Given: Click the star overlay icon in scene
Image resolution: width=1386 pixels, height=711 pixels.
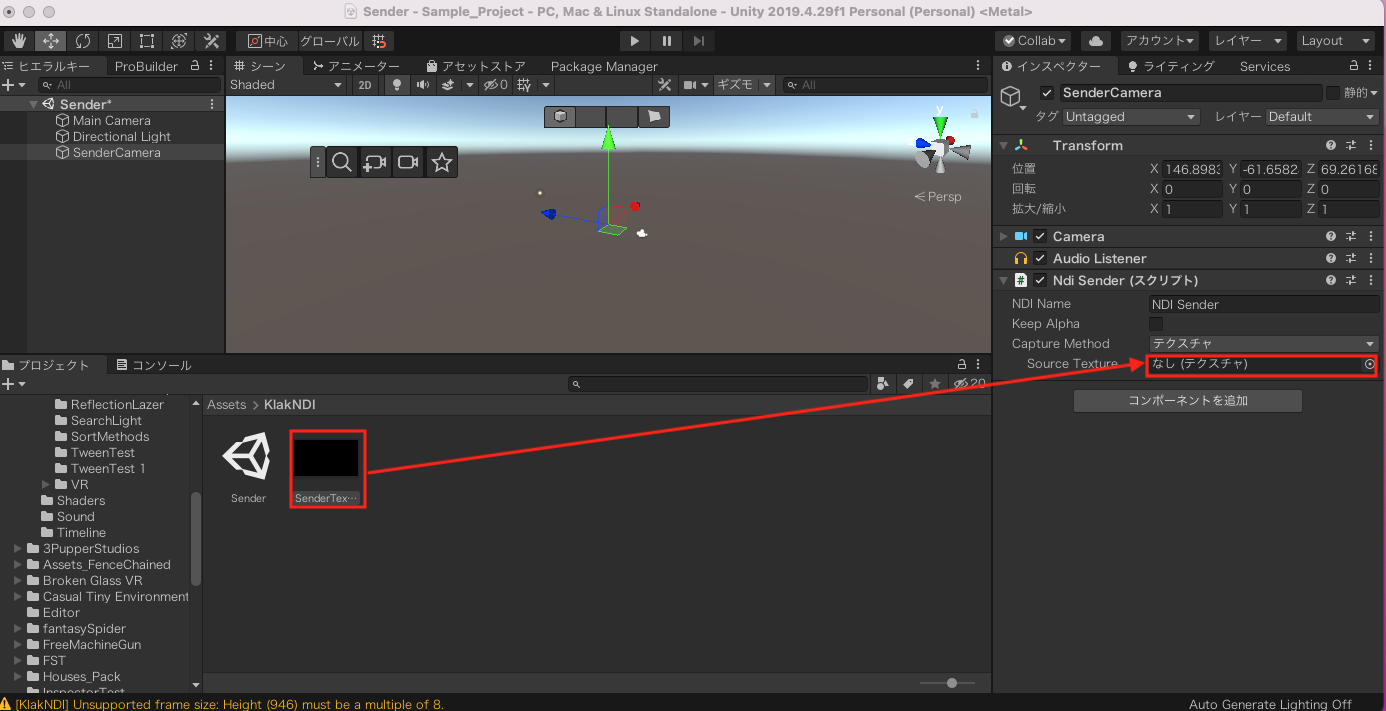Looking at the screenshot, I should (x=442, y=162).
